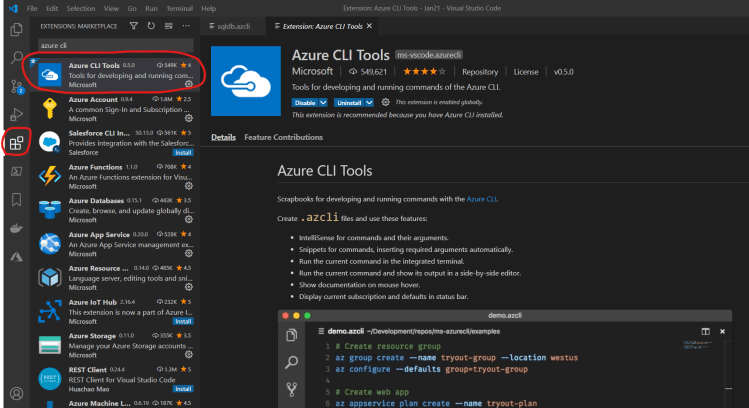This screenshot has height=408, width=749.
Task: Refresh the extensions marketplace list
Action: (151, 26)
